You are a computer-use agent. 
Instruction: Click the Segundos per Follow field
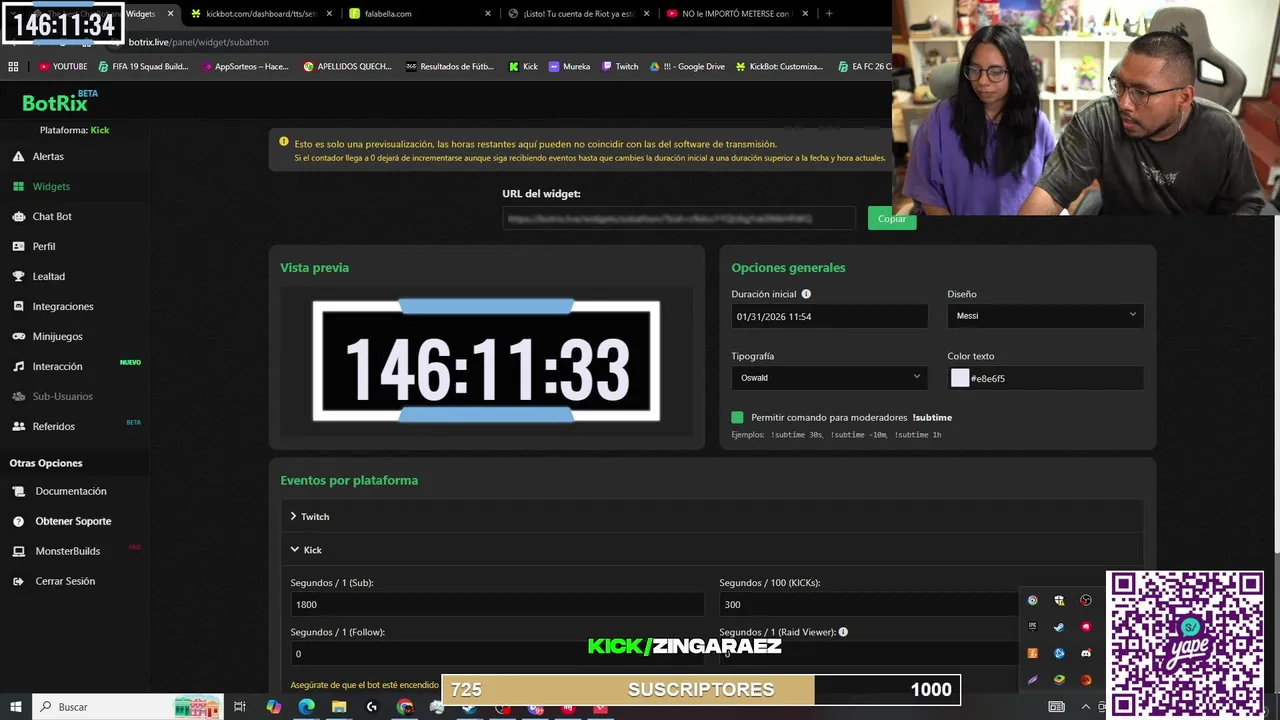click(x=497, y=654)
